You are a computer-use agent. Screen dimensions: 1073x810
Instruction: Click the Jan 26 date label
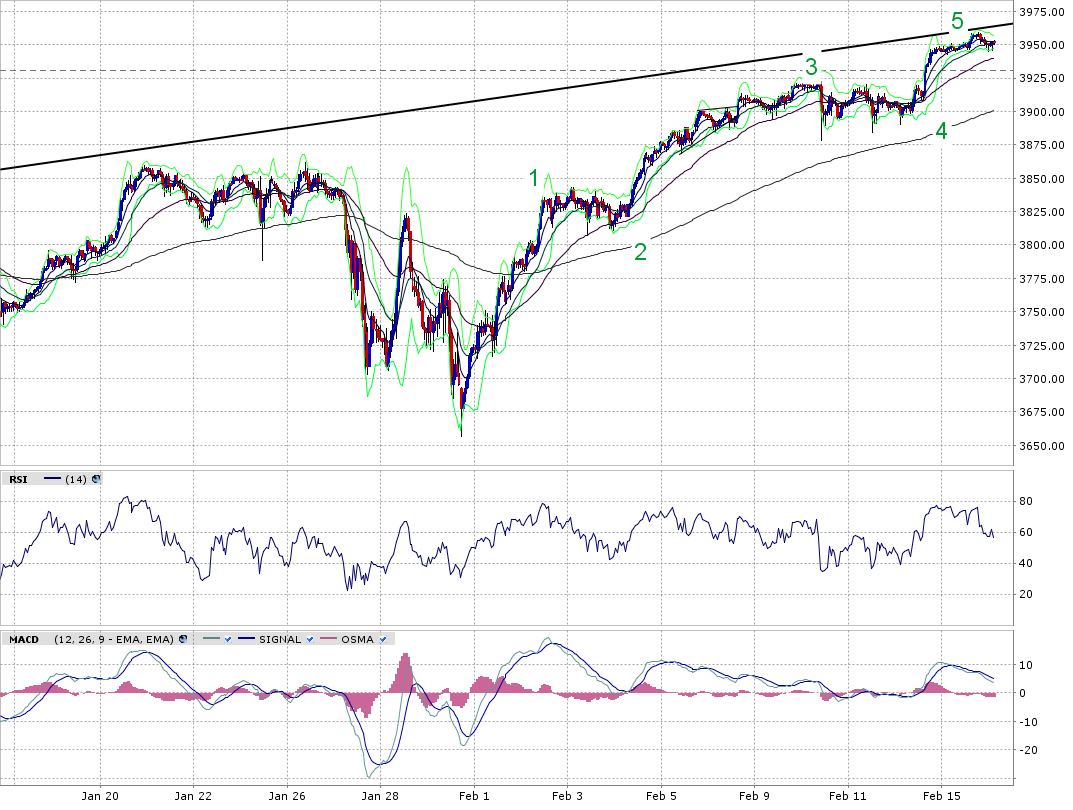pyautogui.click(x=287, y=796)
